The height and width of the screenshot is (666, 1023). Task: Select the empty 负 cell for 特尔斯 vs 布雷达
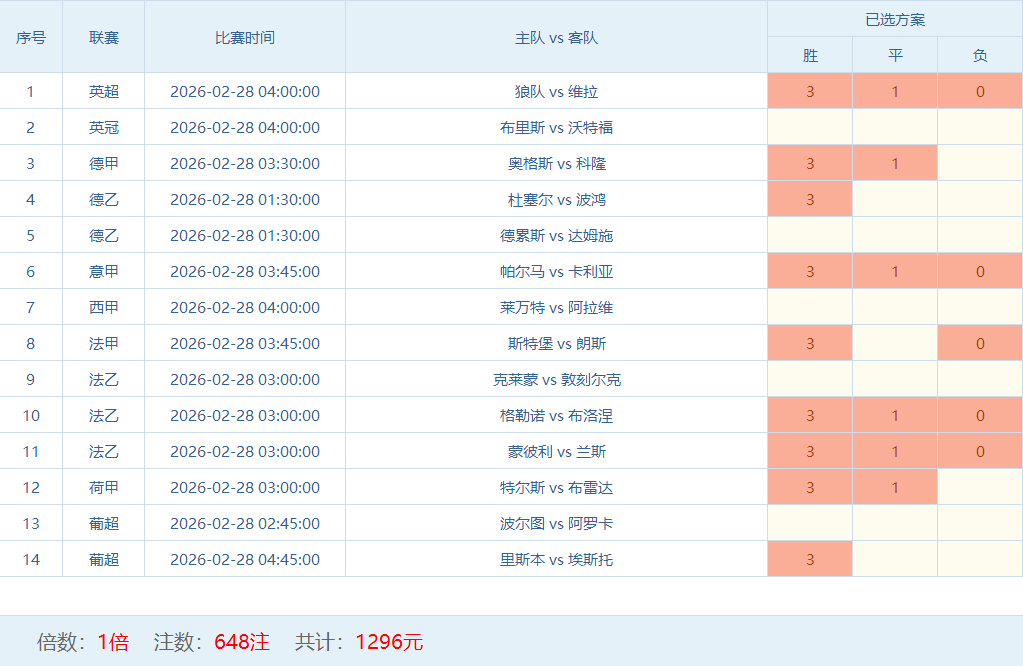pos(980,487)
